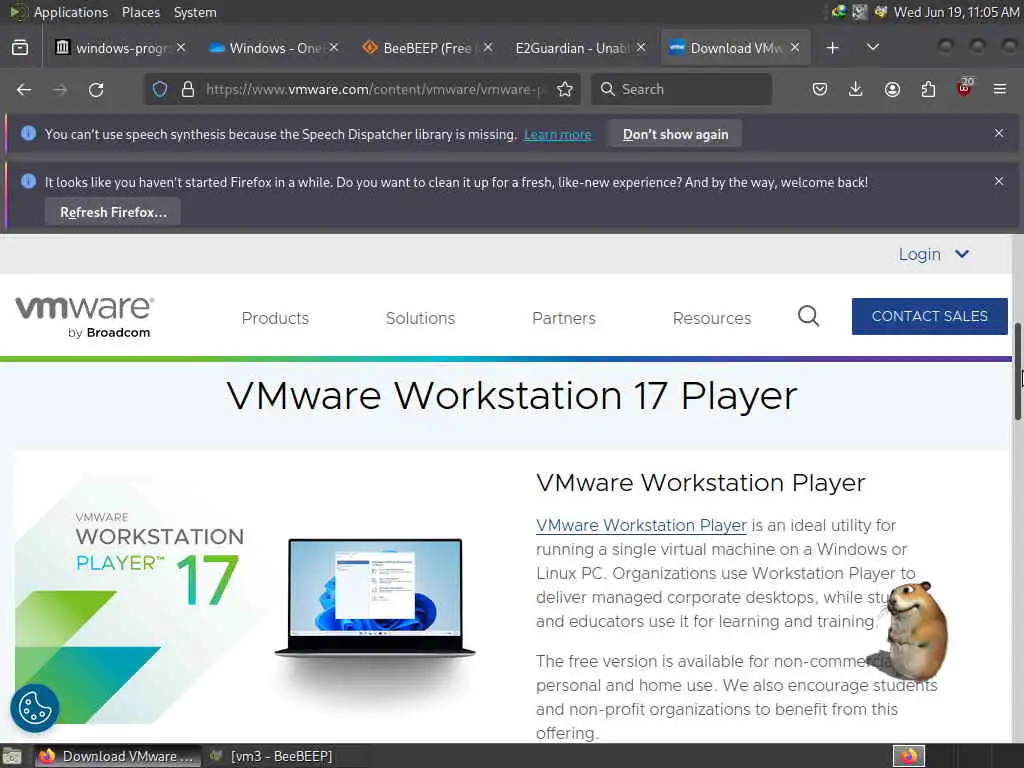
Task: Click the page vertical scrollbar thumb
Action: [x=1017, y=371]
